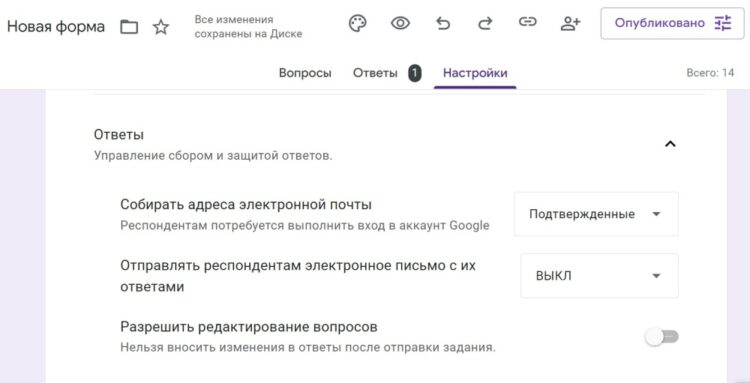The height and width of the screenshot is (383, 750).
Task: Select the Настройки tab
Action: (475, 73)
